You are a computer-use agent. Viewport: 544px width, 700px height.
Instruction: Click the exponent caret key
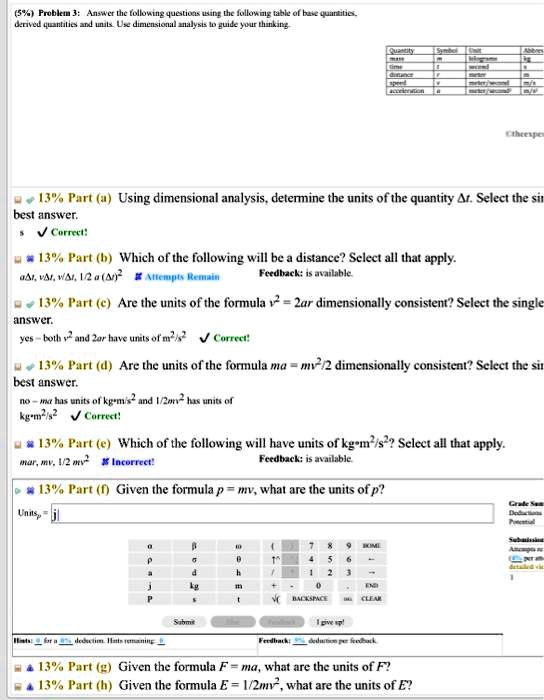pyautogui.click(x=273, y=559)
